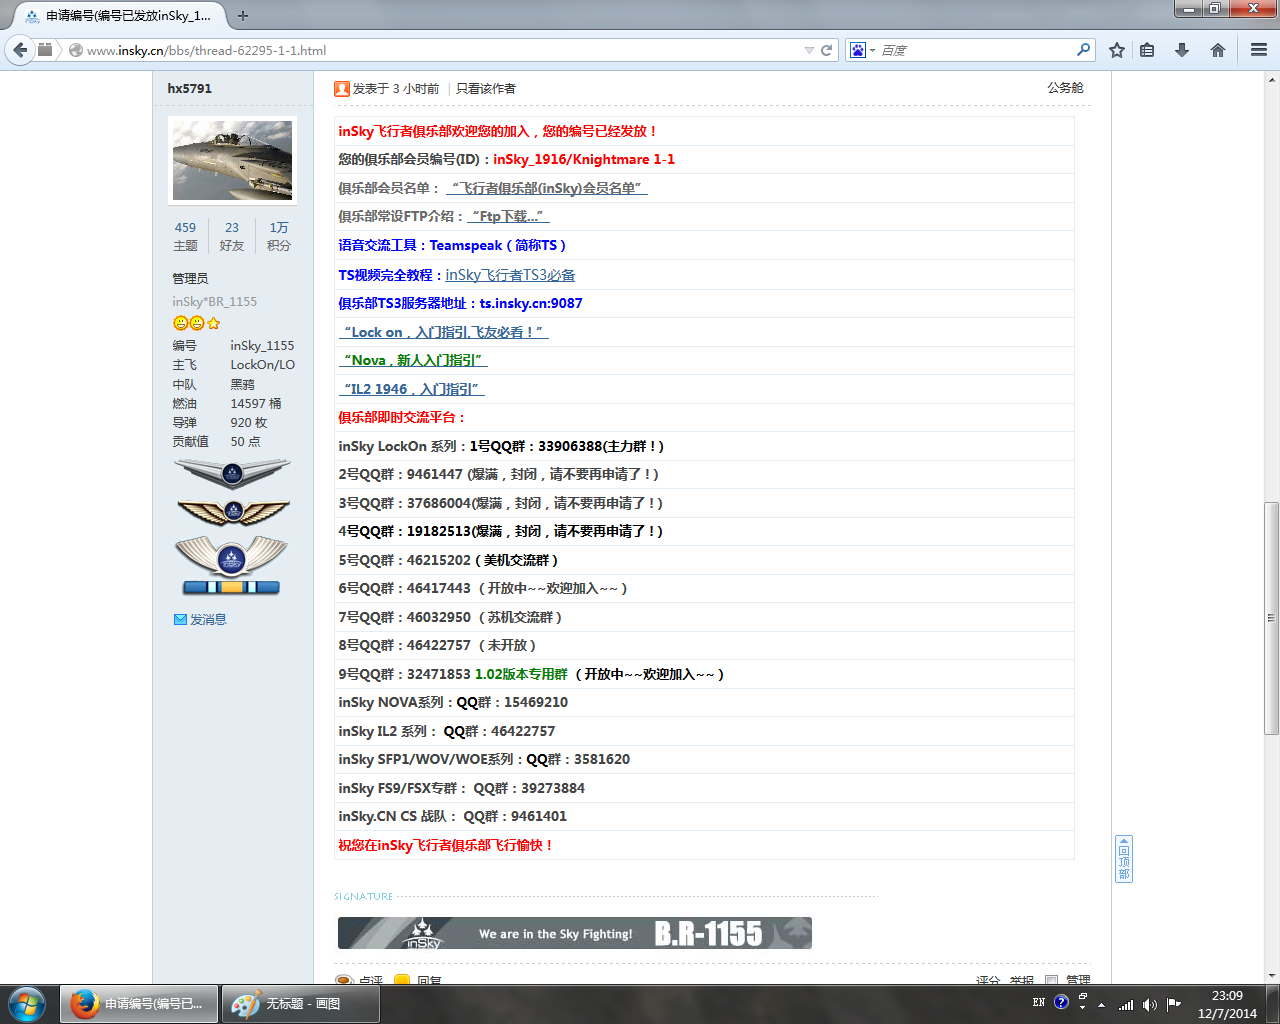Reload the current page
Image resolution: width=1280 pixels, height=1024 pixels.
point(827,50)
